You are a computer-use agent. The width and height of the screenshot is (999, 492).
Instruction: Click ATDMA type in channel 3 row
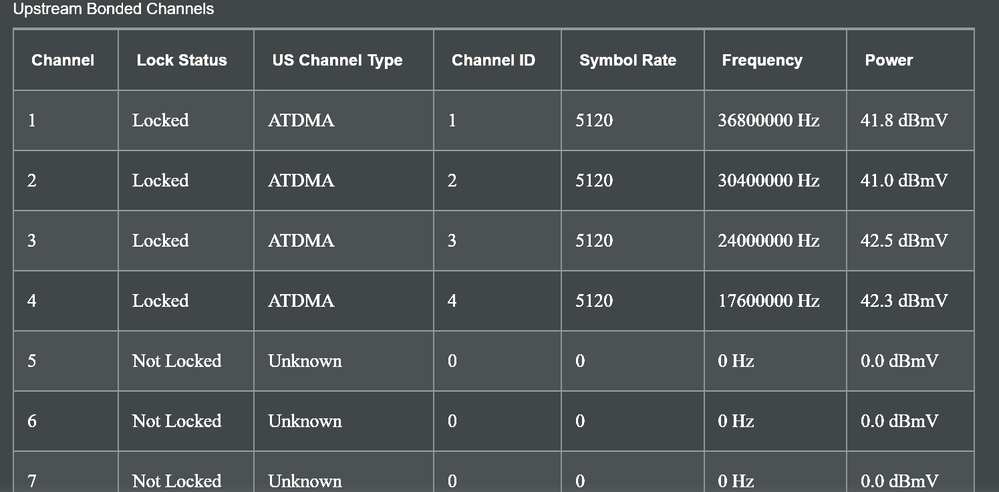point(301,241)
